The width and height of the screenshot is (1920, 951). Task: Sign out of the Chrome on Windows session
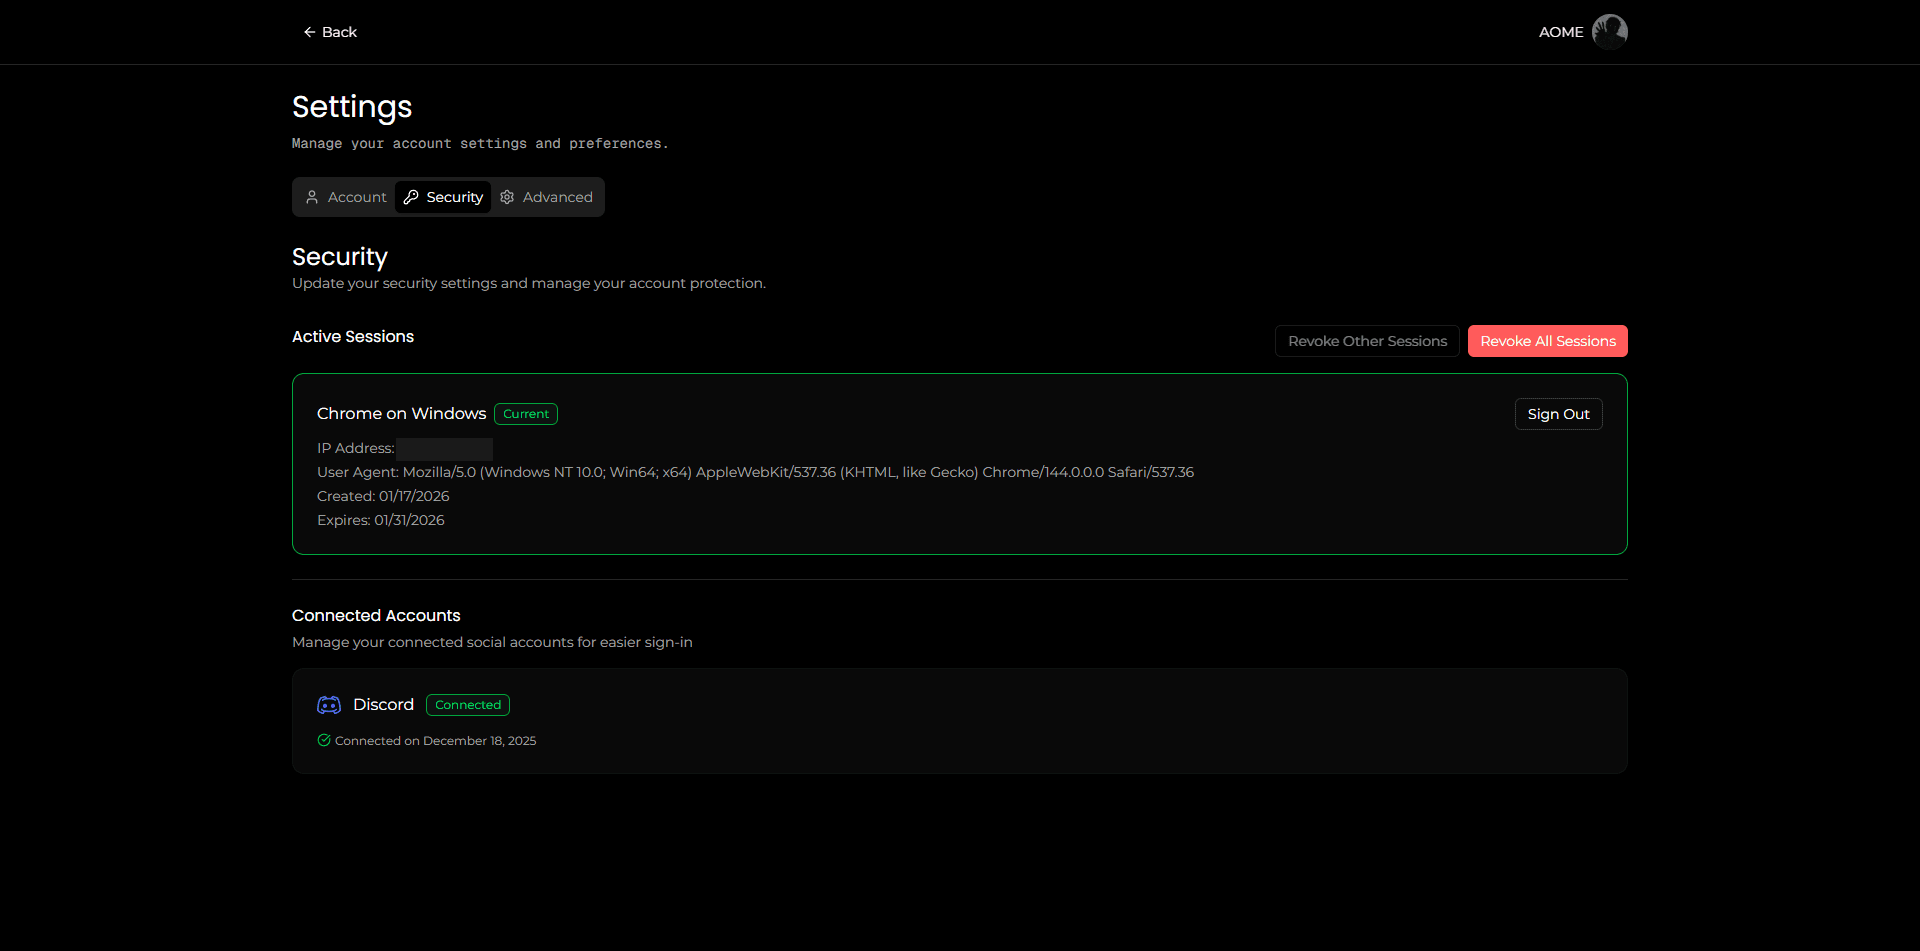pyautogui.click(x=1558, y=413)
